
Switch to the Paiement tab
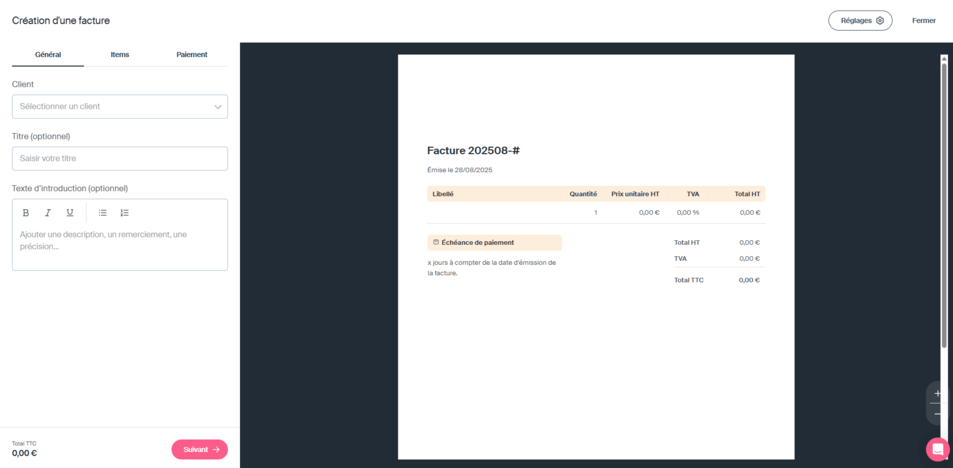click(x=192, y=54)
